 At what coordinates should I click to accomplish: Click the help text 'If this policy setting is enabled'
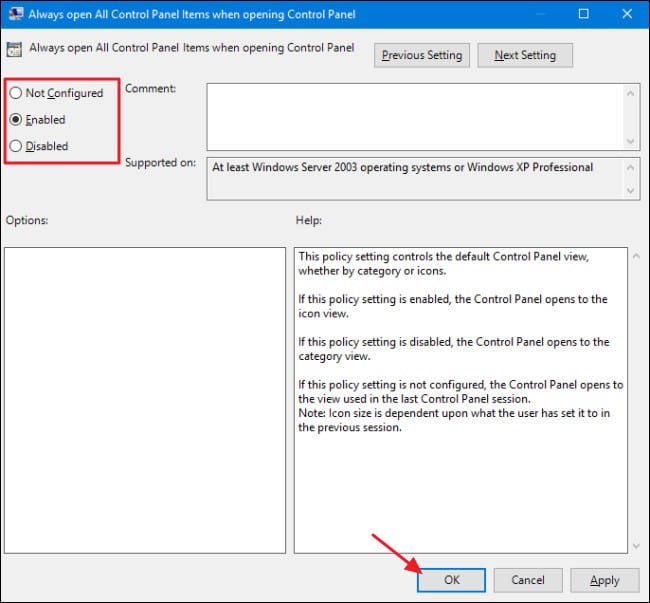click(374, 299)
